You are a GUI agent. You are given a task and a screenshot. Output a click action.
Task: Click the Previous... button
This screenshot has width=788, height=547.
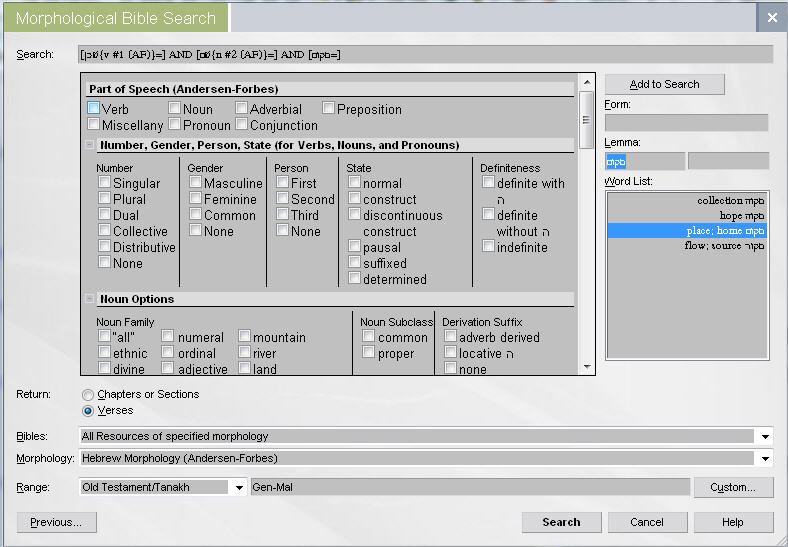(x=56, y=522)
